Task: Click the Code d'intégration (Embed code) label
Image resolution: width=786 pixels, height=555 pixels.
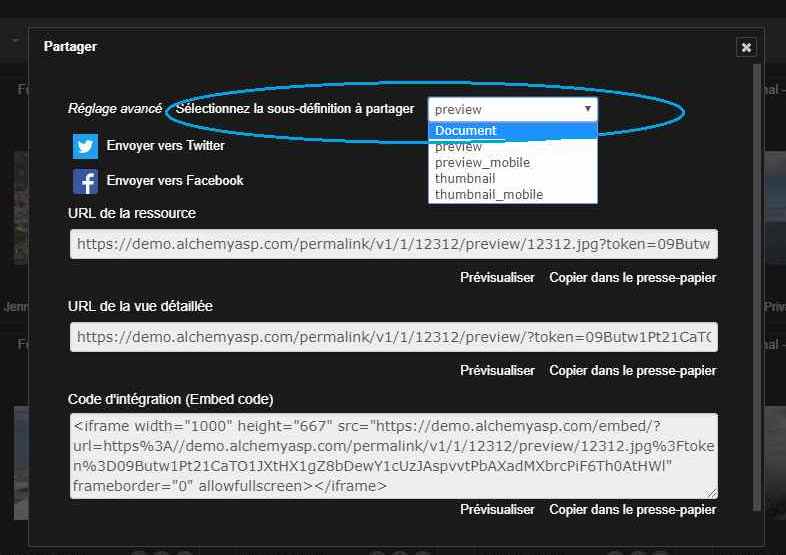Action: [x=170, y=400]
